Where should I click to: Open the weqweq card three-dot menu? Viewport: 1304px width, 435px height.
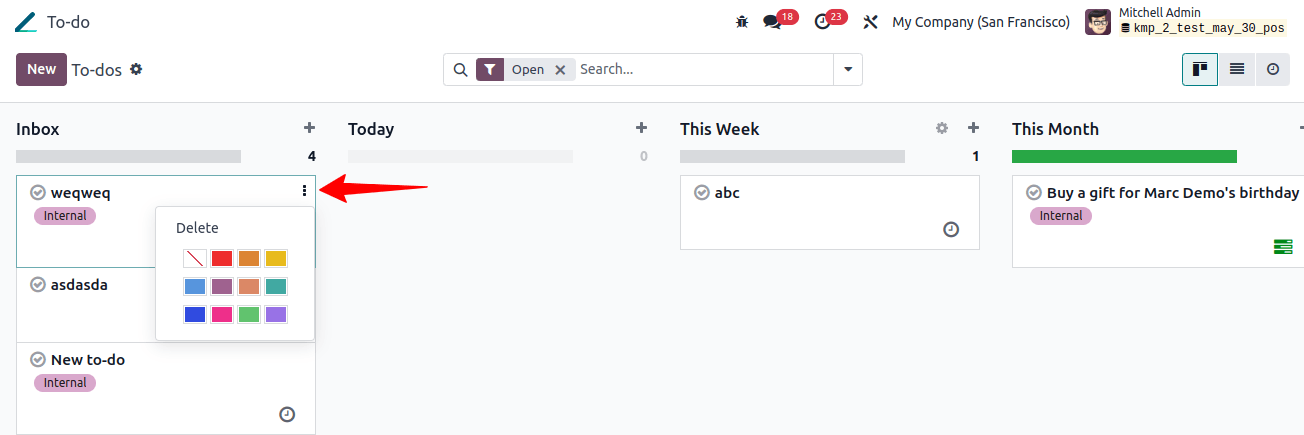[304, 191]
